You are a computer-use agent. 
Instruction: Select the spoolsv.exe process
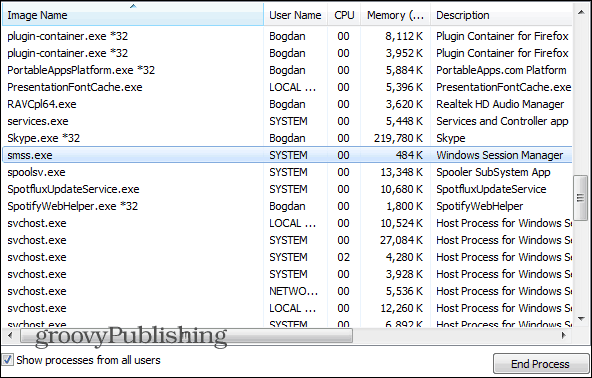pyautogui.click(x=287, y=172)
